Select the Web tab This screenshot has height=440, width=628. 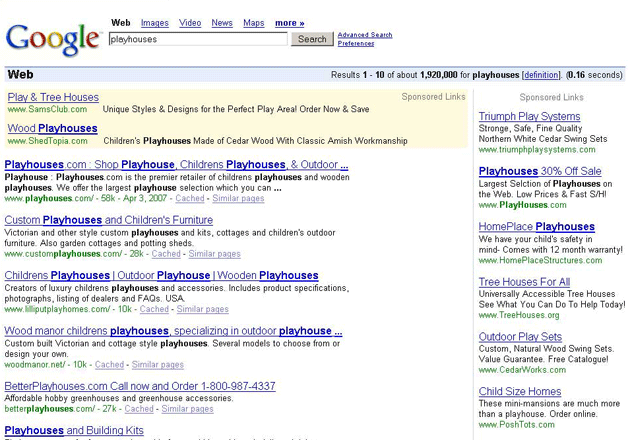tap(121, 23)
